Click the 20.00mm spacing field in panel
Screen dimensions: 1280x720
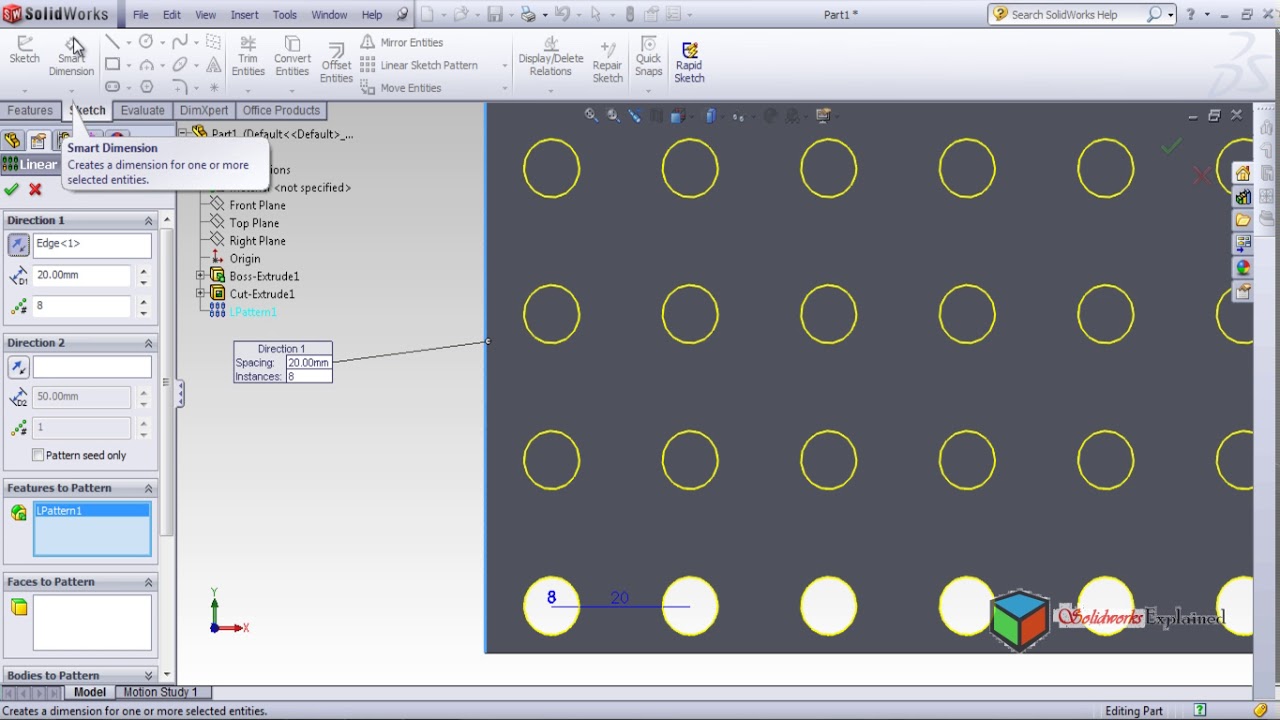83,275
